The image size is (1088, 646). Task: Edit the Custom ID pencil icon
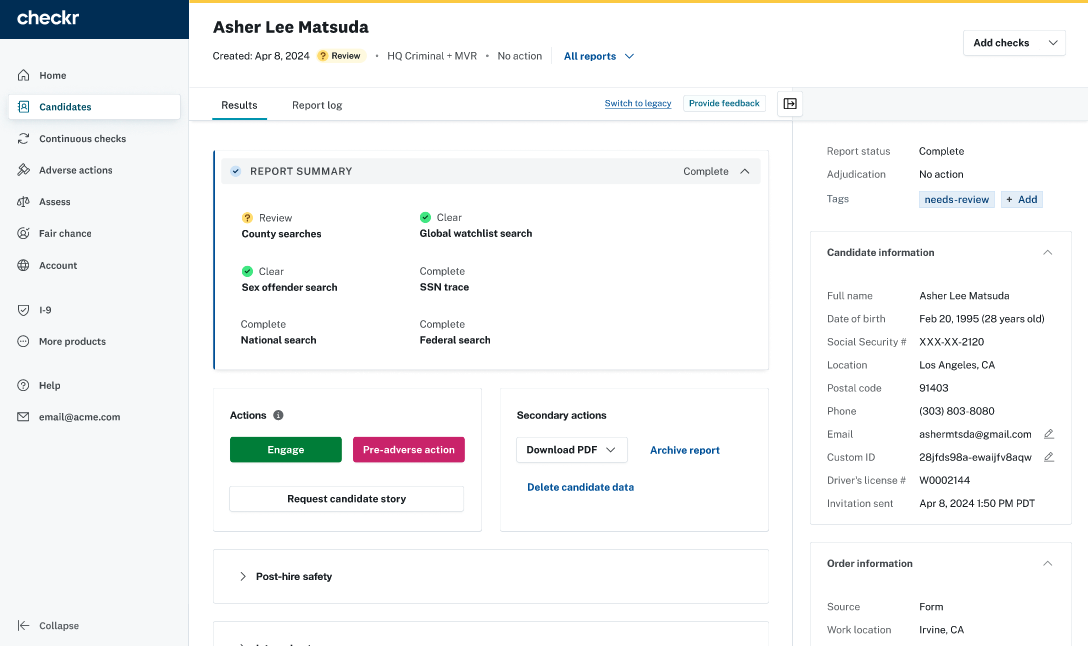pos(1049,457)
